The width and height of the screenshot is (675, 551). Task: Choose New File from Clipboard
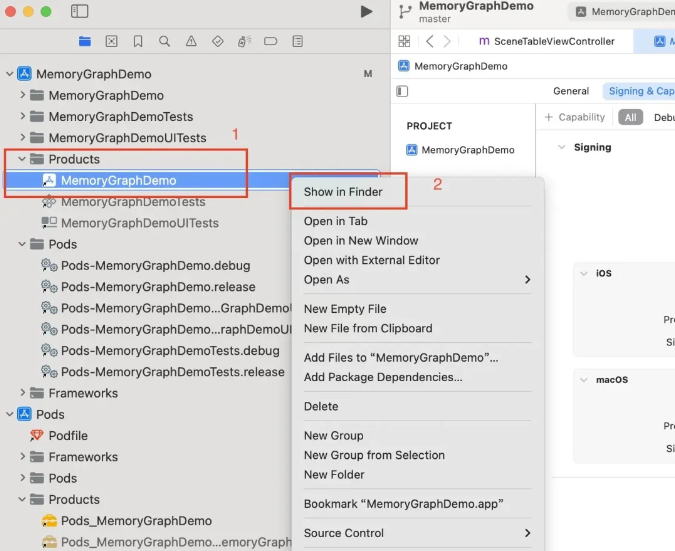pyautogui.click(x=368, y=328)
